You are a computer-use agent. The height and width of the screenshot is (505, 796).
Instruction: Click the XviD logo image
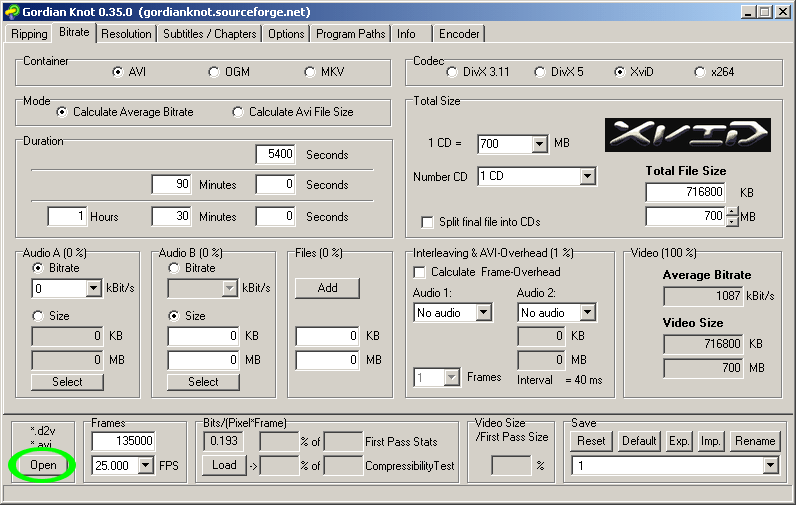coord(687,135)
